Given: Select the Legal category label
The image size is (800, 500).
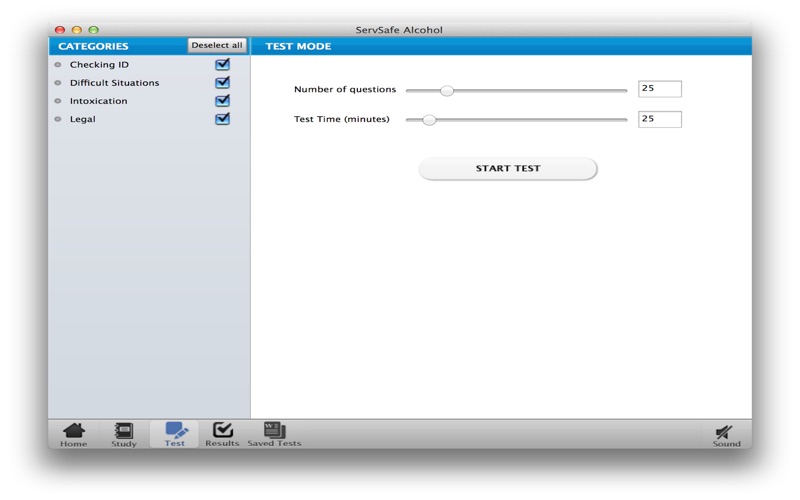Looking at the screenshot, I should coord(83,119).
